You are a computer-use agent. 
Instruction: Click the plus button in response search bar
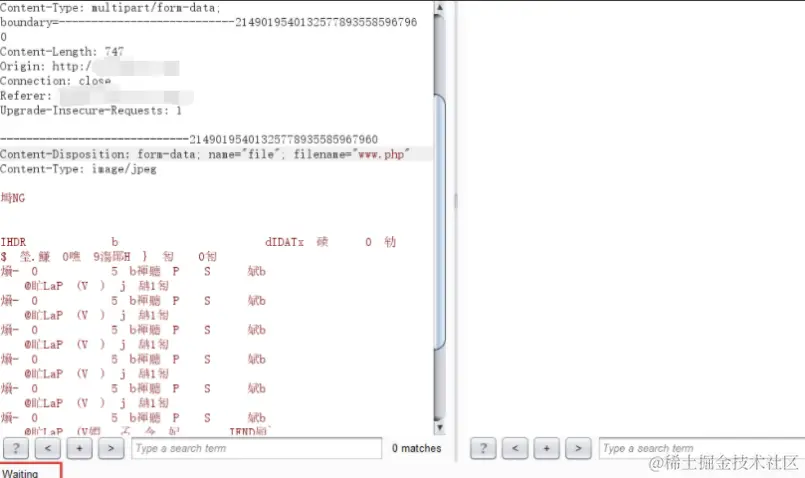click(x=547, y=448)
